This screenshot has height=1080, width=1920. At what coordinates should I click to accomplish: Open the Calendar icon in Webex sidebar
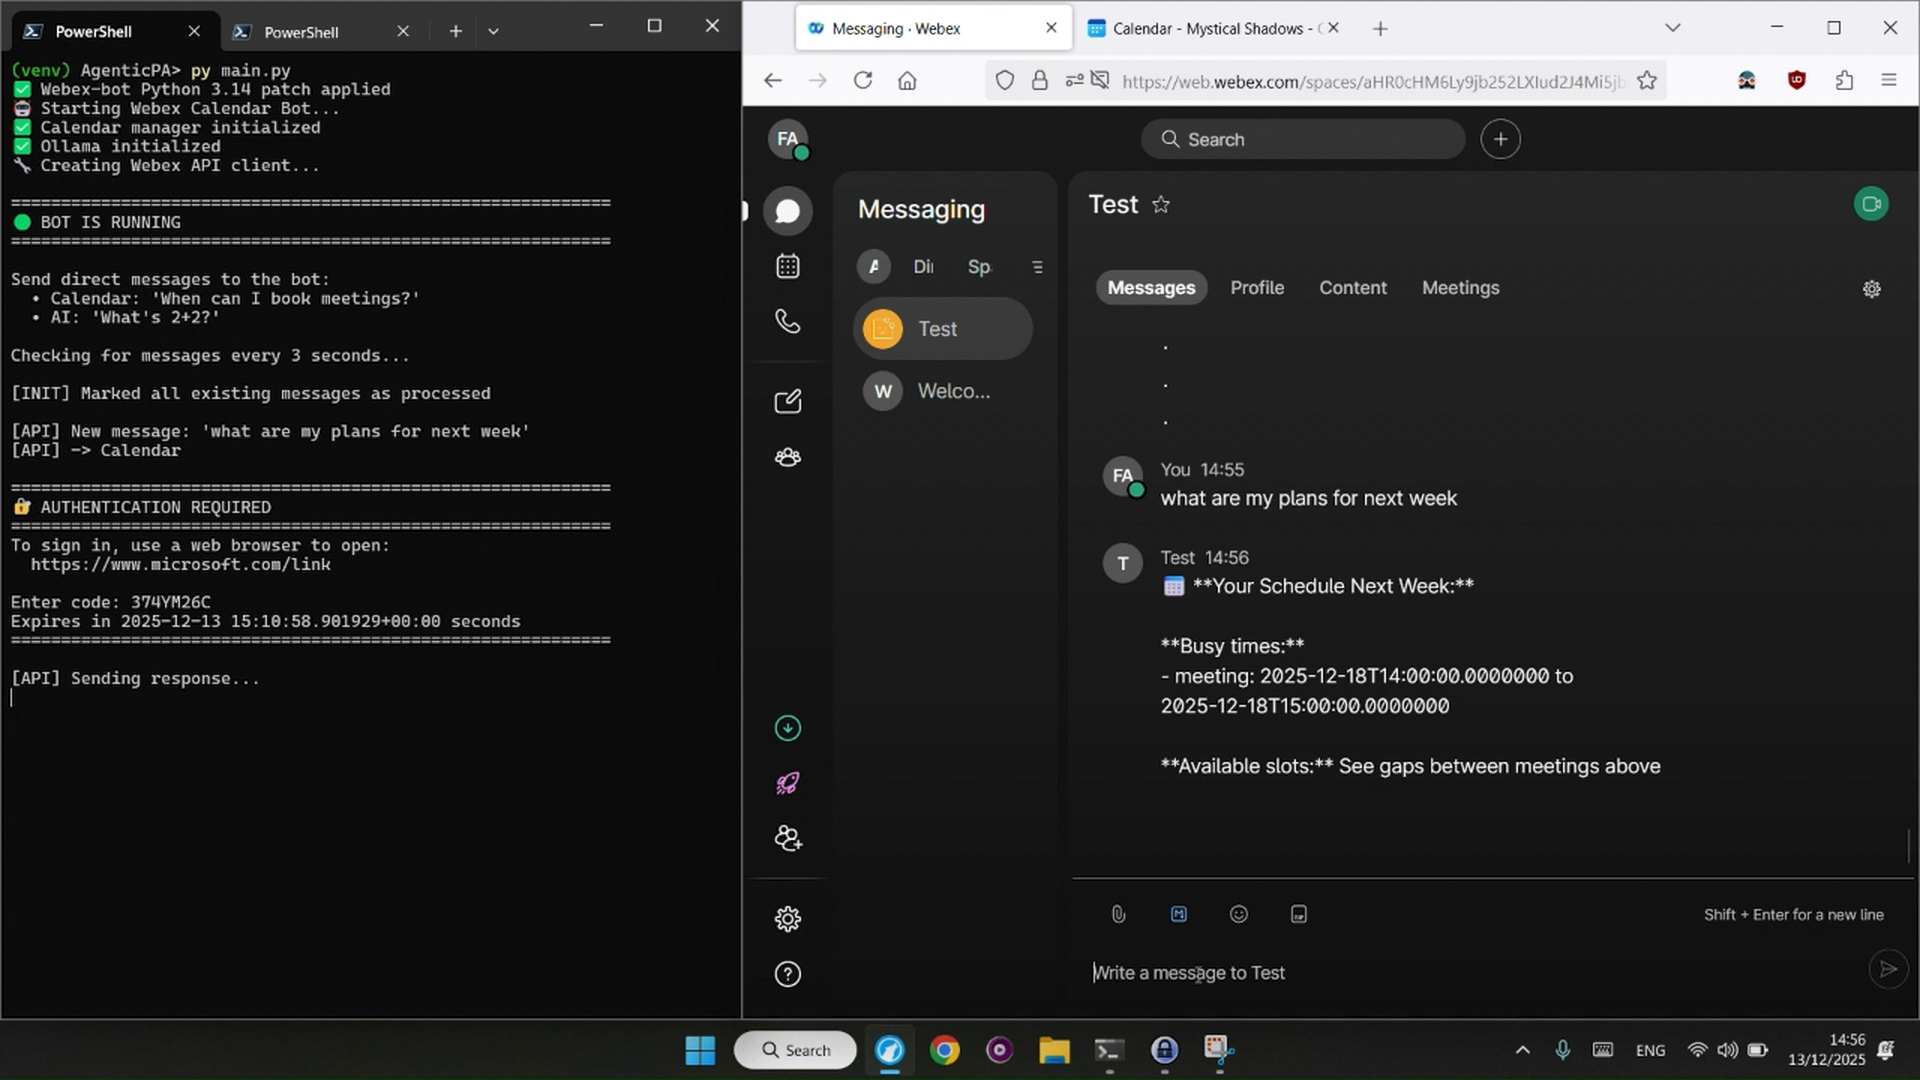coord(788,266)
